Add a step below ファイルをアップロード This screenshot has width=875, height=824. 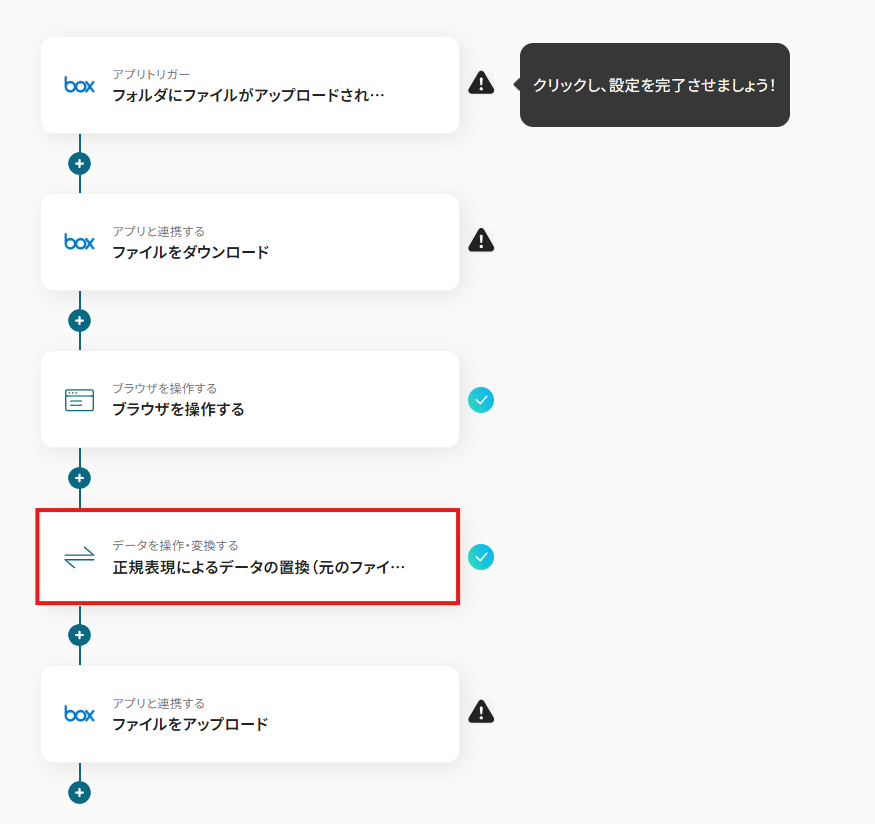(x=79, y=792)
